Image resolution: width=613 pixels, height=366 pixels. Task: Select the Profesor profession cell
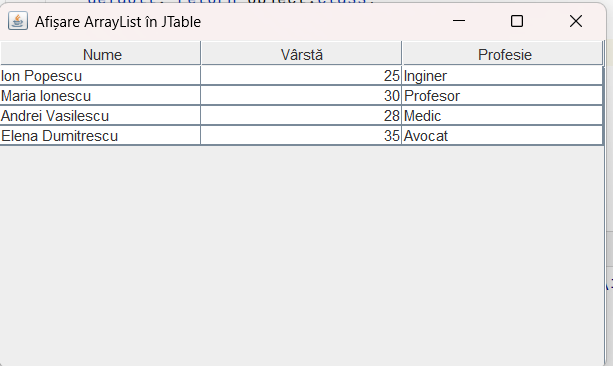tap(502, 95)
